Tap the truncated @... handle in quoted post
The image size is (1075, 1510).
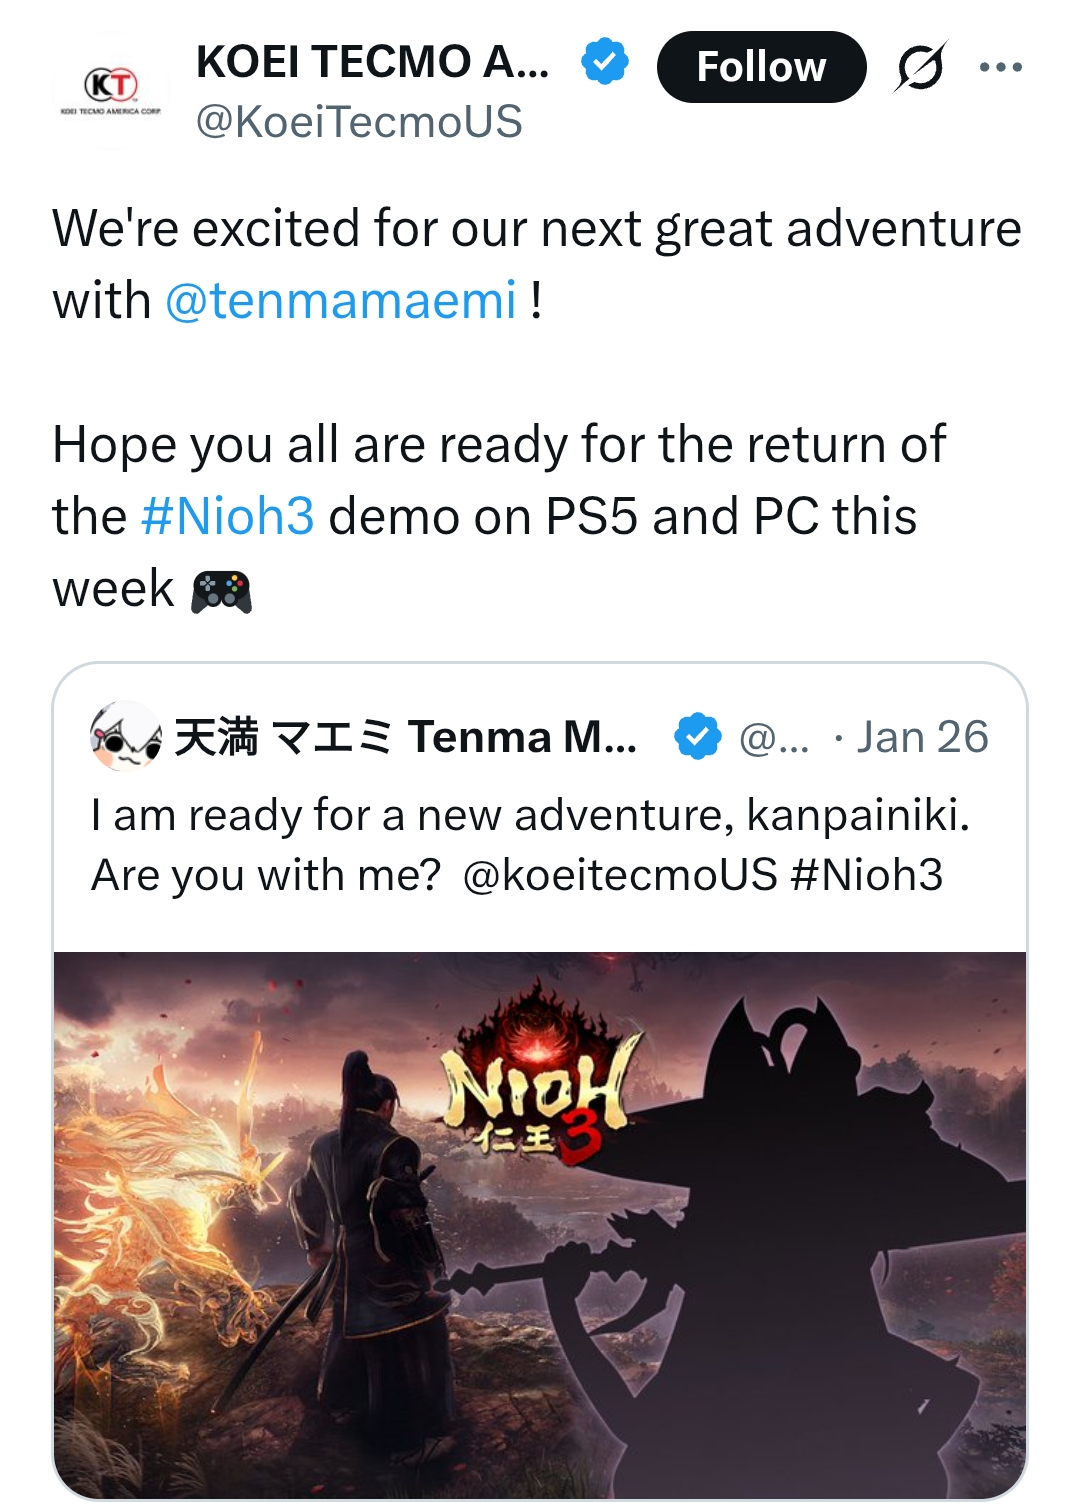tap(774, 738)
